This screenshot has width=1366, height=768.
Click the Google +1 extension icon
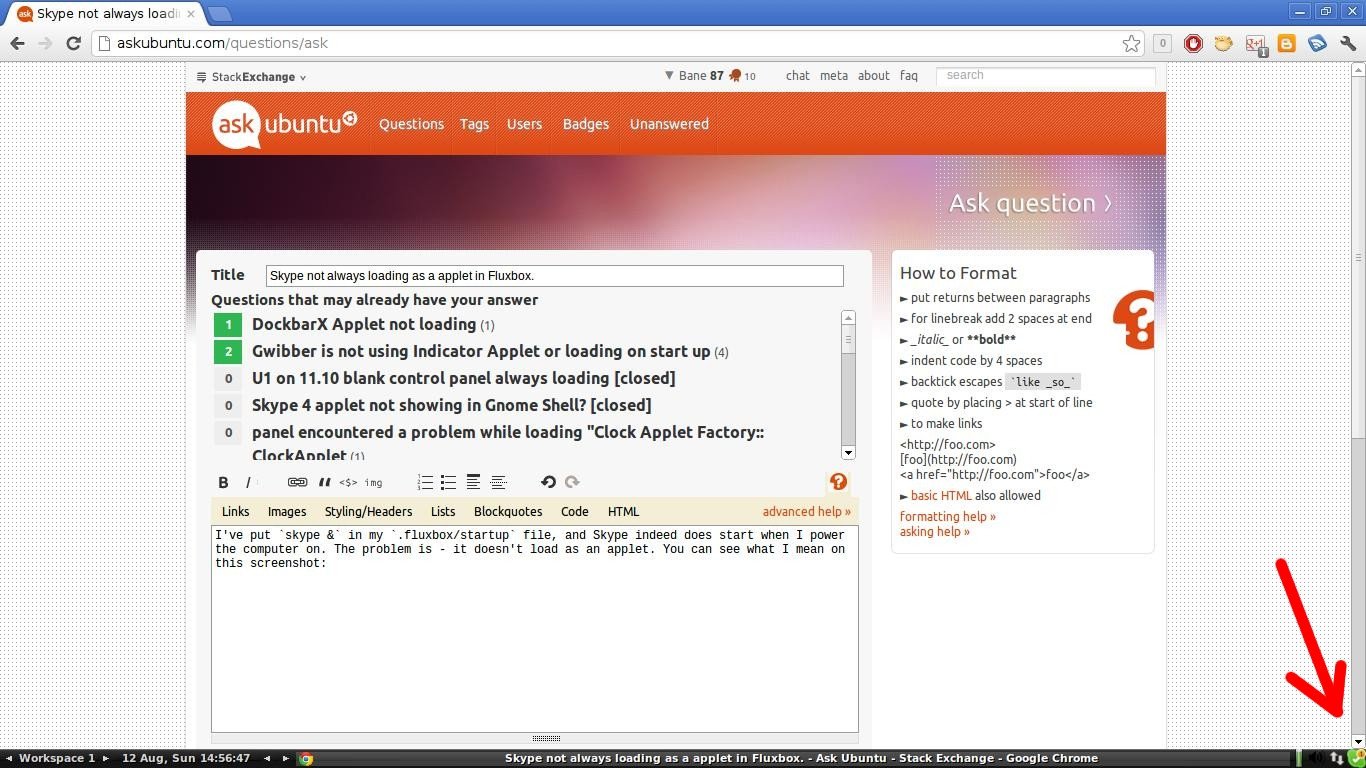tap(1256, 44)
